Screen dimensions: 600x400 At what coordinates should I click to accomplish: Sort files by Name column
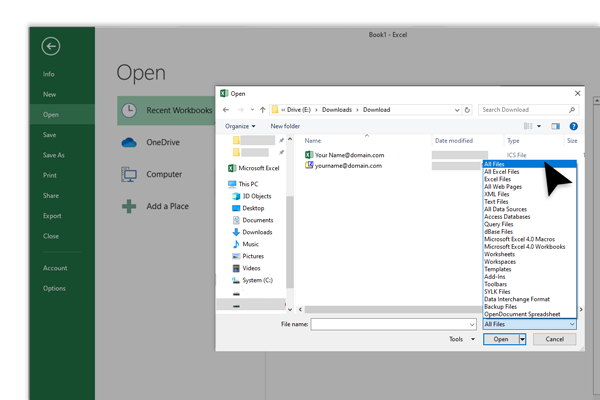313,140
